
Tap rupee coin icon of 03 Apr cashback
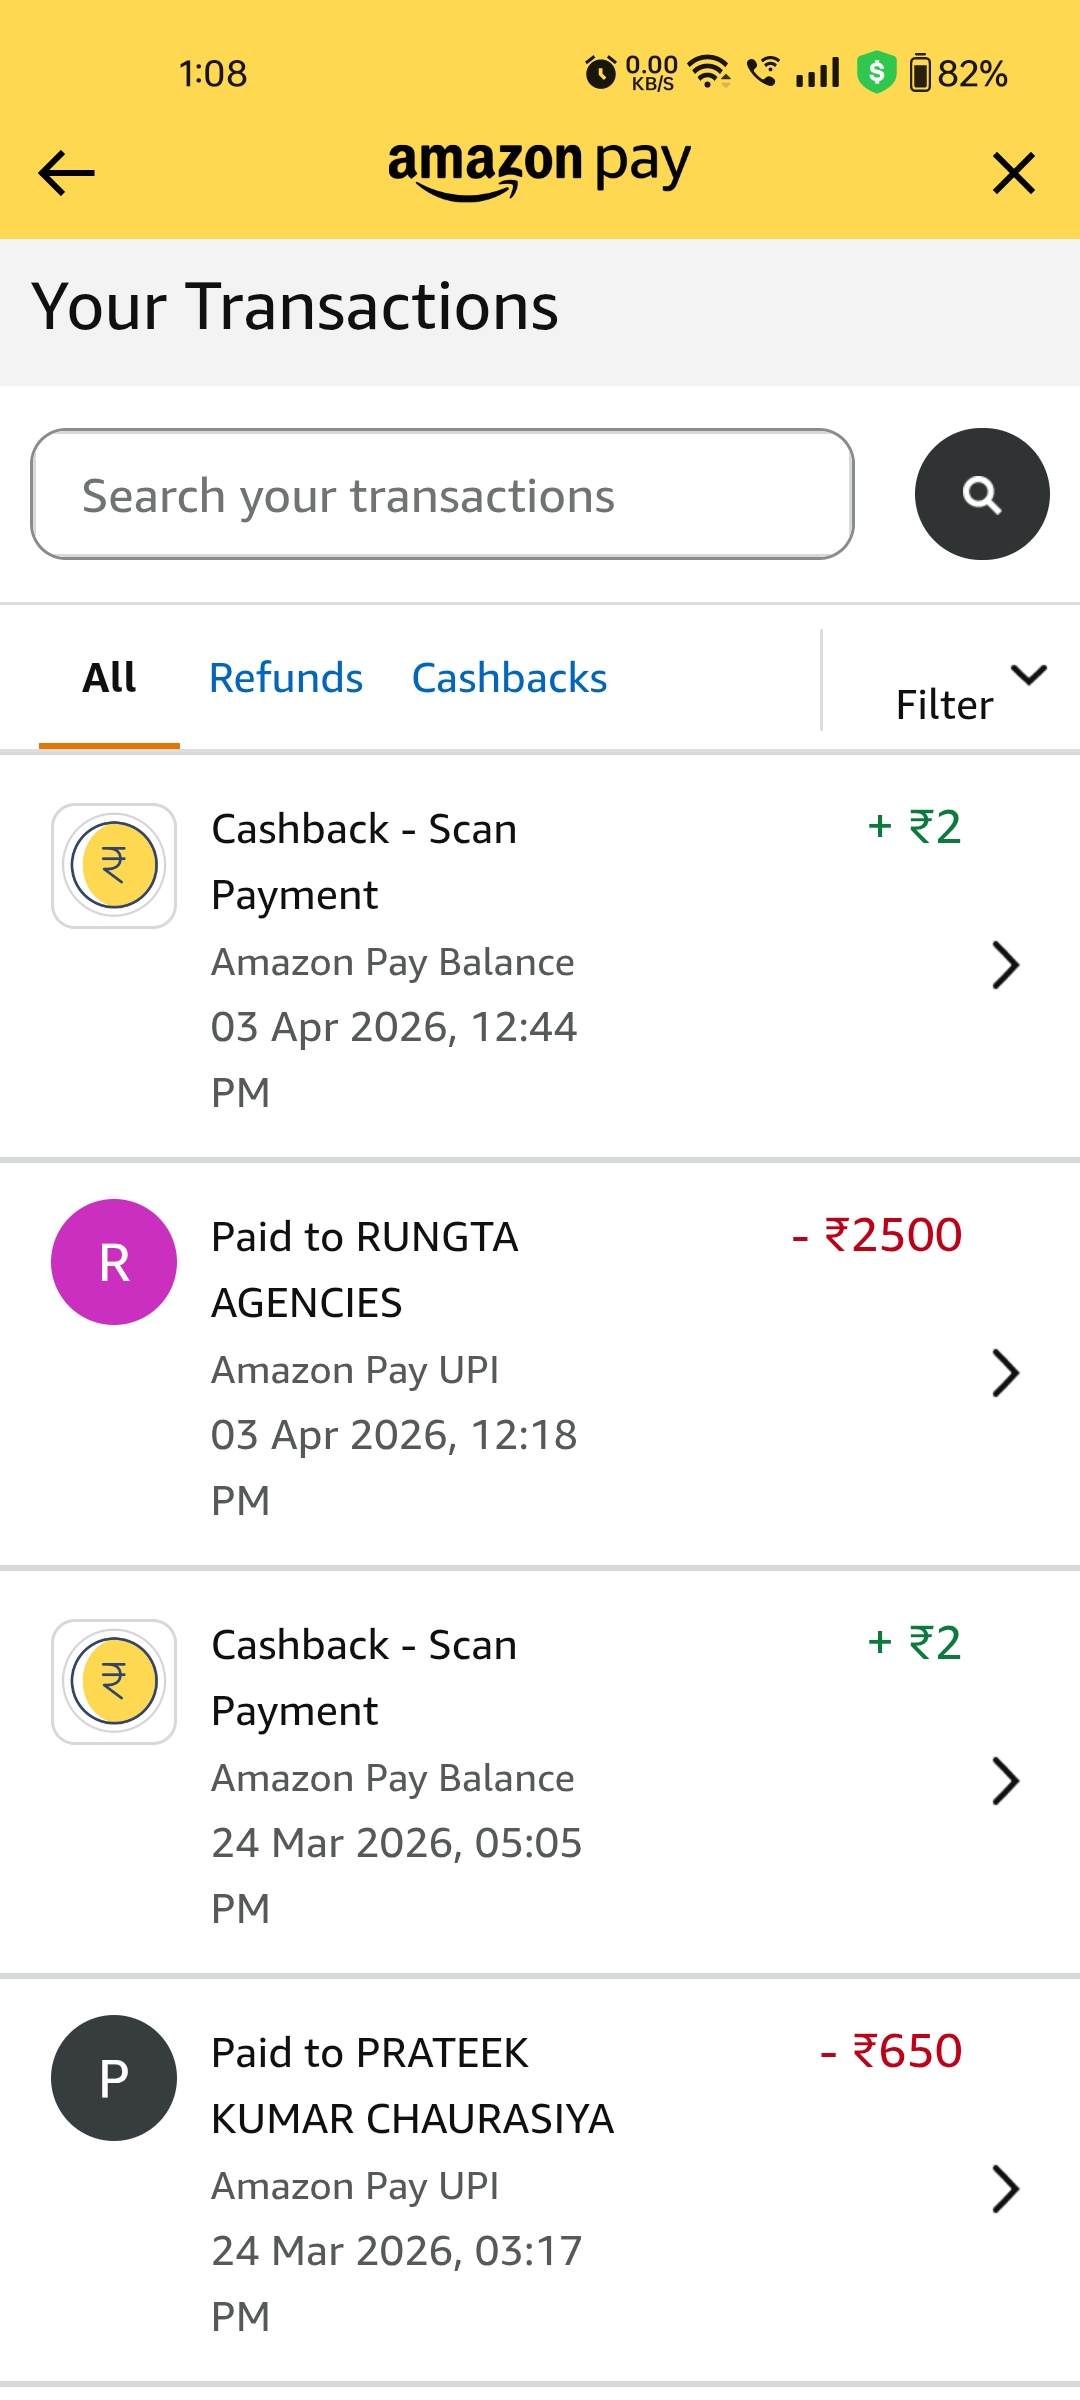pyautogui.click(x=114, y=865)
